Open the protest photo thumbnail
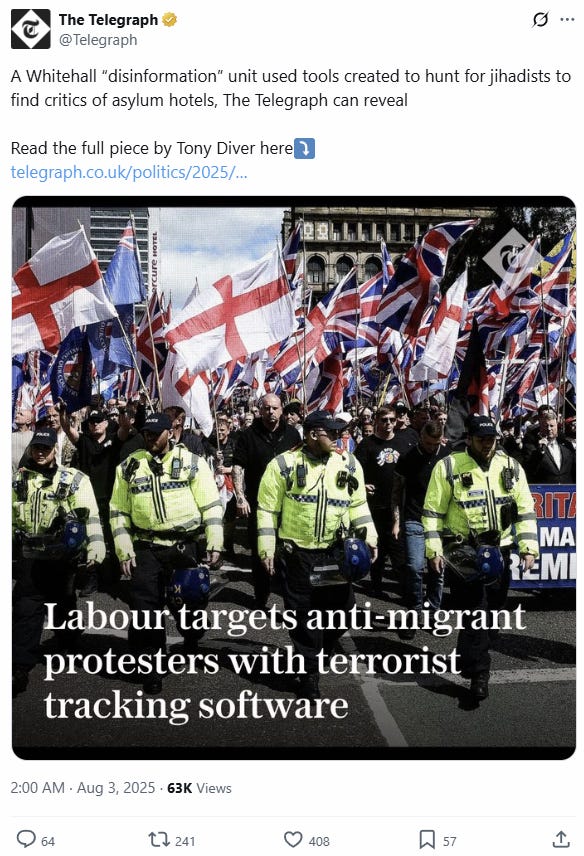Image resolution: width=584 pixels, height=856 pixels. 294,478
